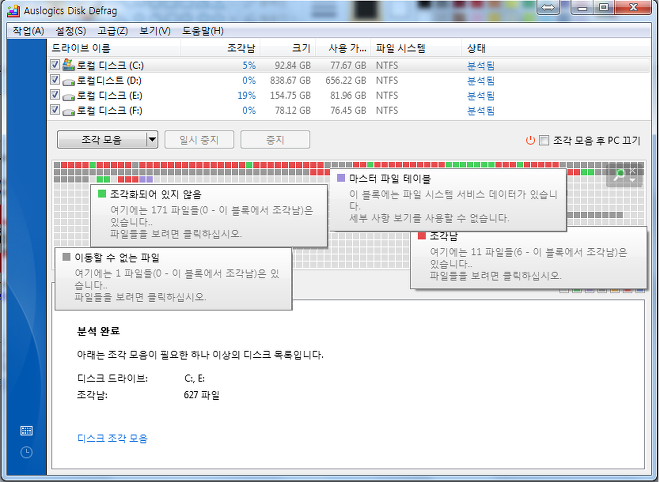Select the 5% fragmentation value for drive C:
This screenshot has width=660, height=482.
249,66
